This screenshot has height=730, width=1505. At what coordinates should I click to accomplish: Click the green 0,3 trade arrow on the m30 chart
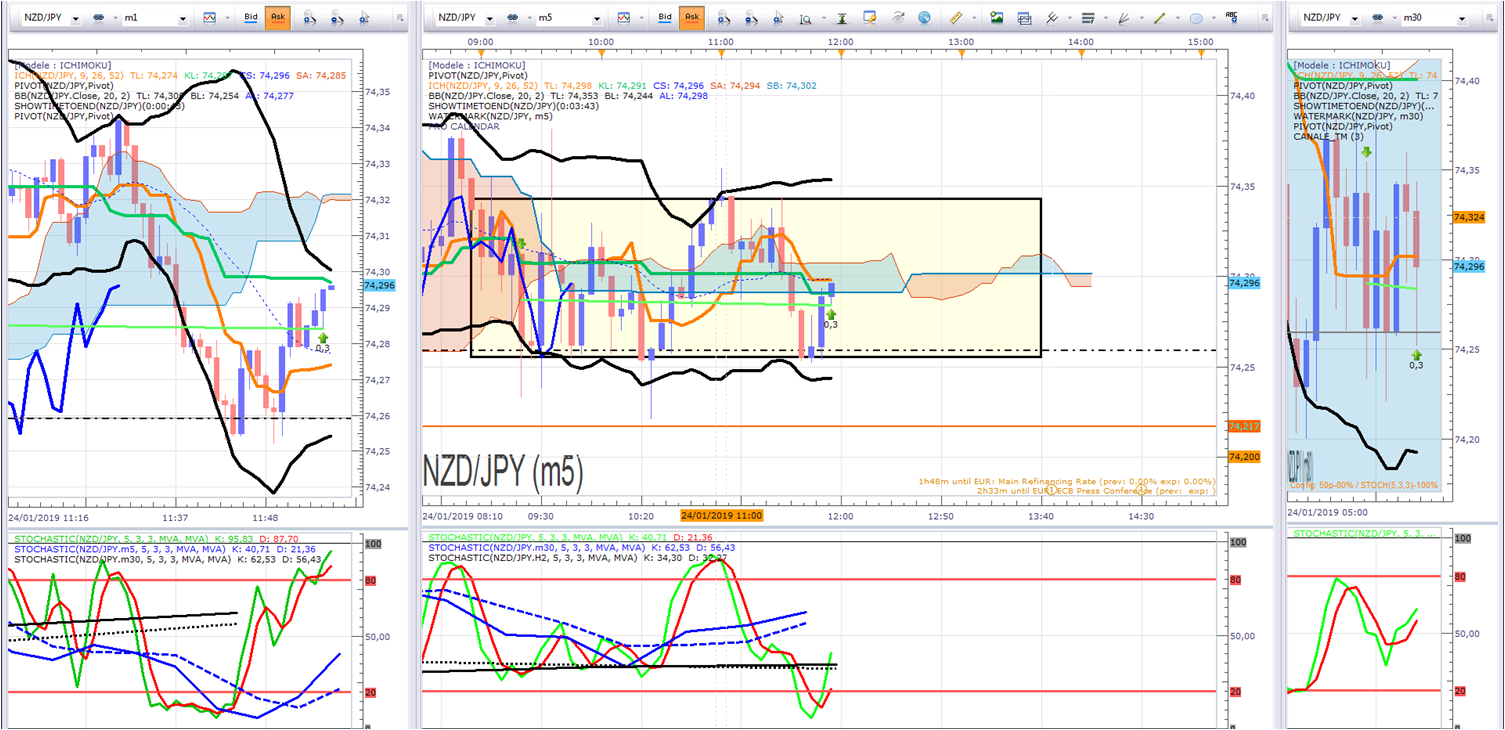[x=1416, y=355]
